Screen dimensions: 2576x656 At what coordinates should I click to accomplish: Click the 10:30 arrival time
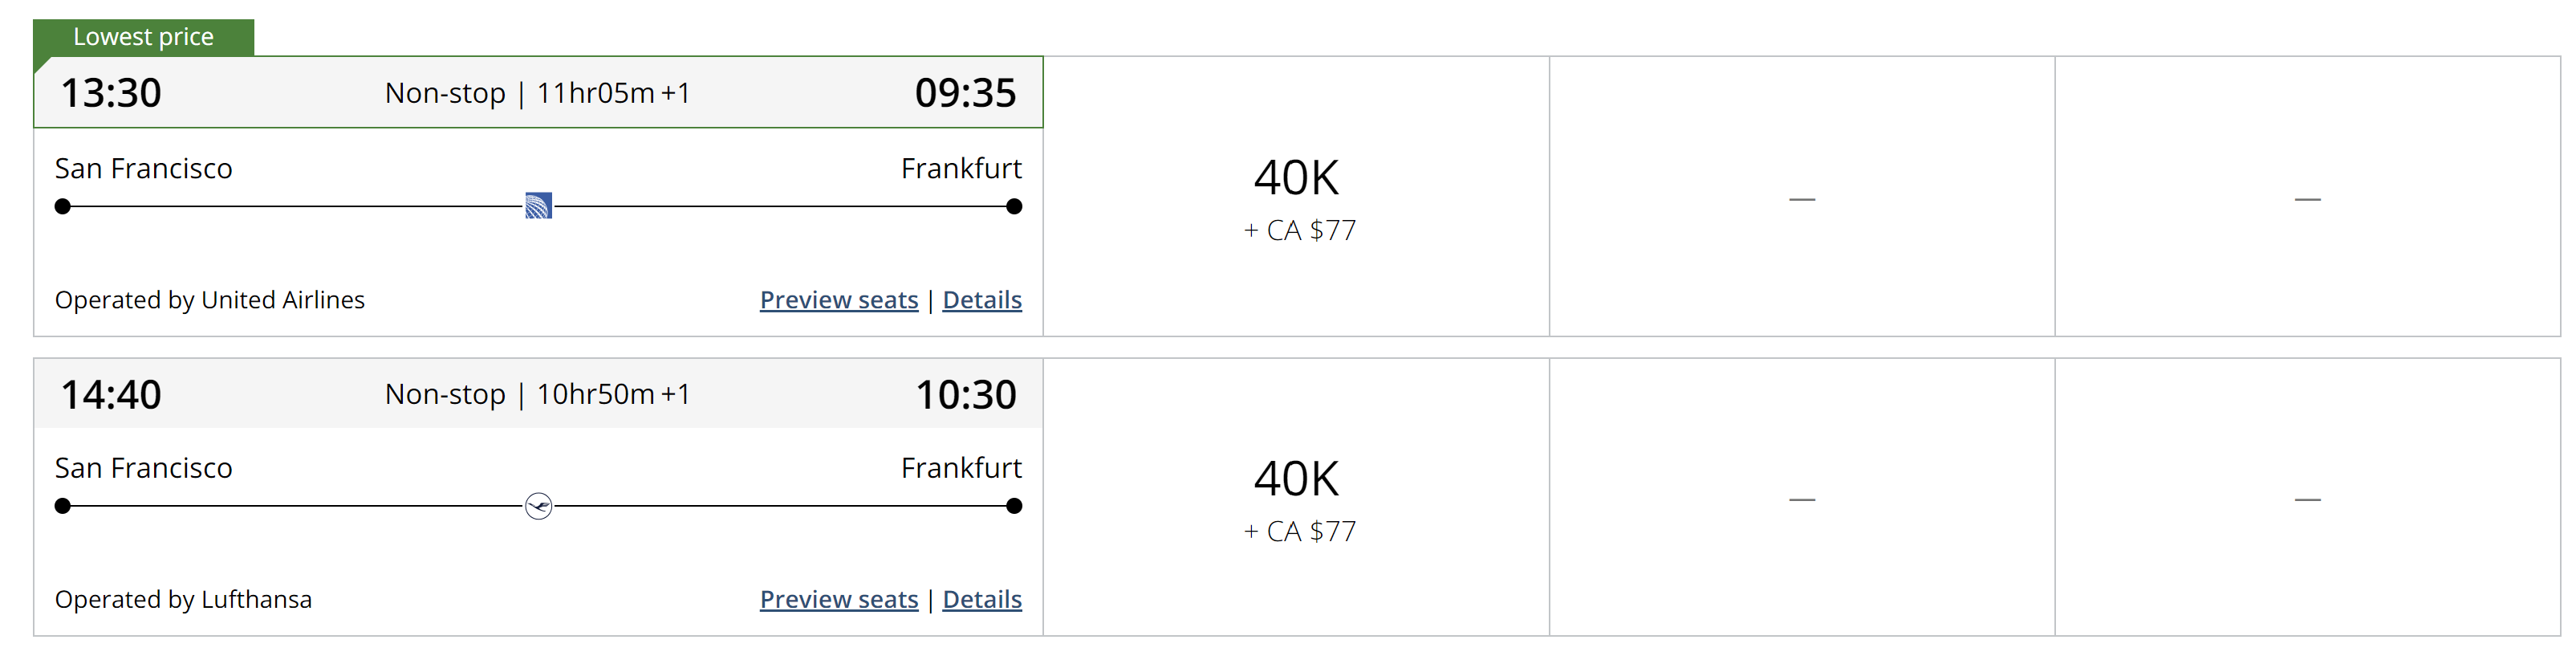(x=965, y=394)
